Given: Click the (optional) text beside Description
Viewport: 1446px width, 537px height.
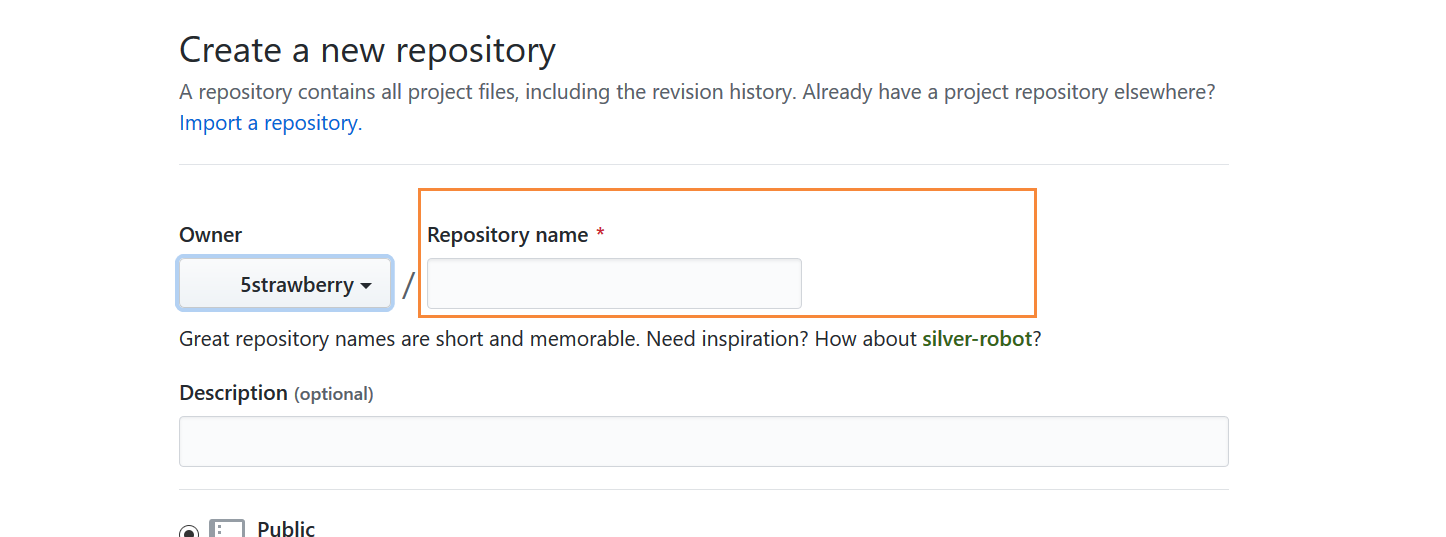Looking at the screenshot, I should (333, 394).
